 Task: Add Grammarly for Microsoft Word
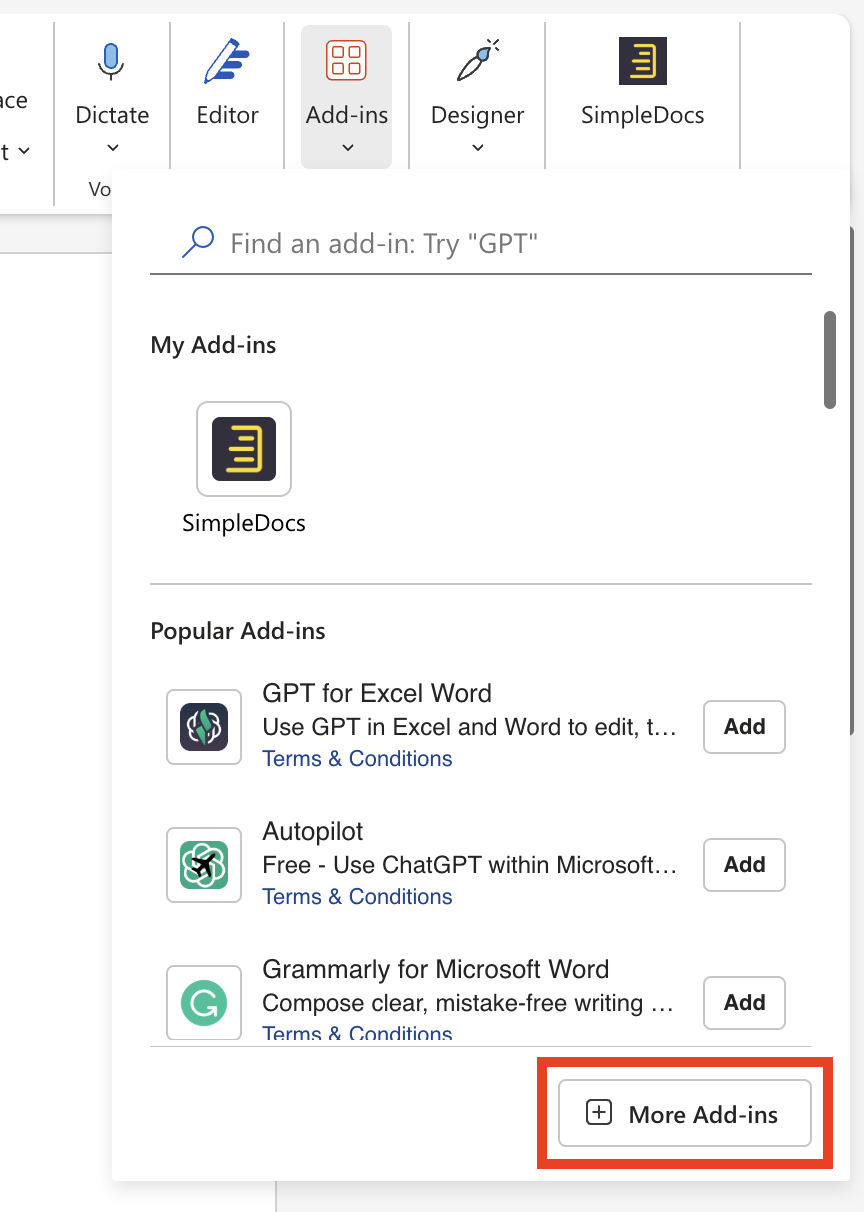pyautogui.click(x=744, y=1003)
